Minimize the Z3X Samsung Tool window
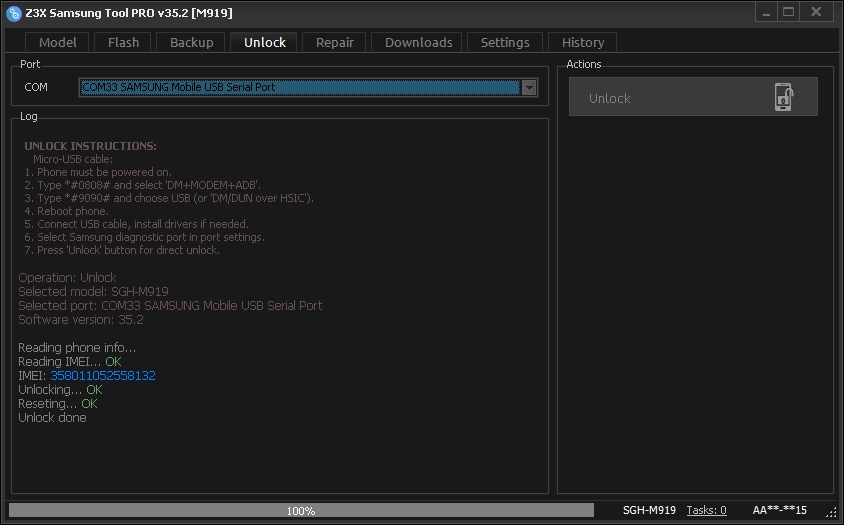The height and width of the screenshot is (525, 844). [766, 12]
